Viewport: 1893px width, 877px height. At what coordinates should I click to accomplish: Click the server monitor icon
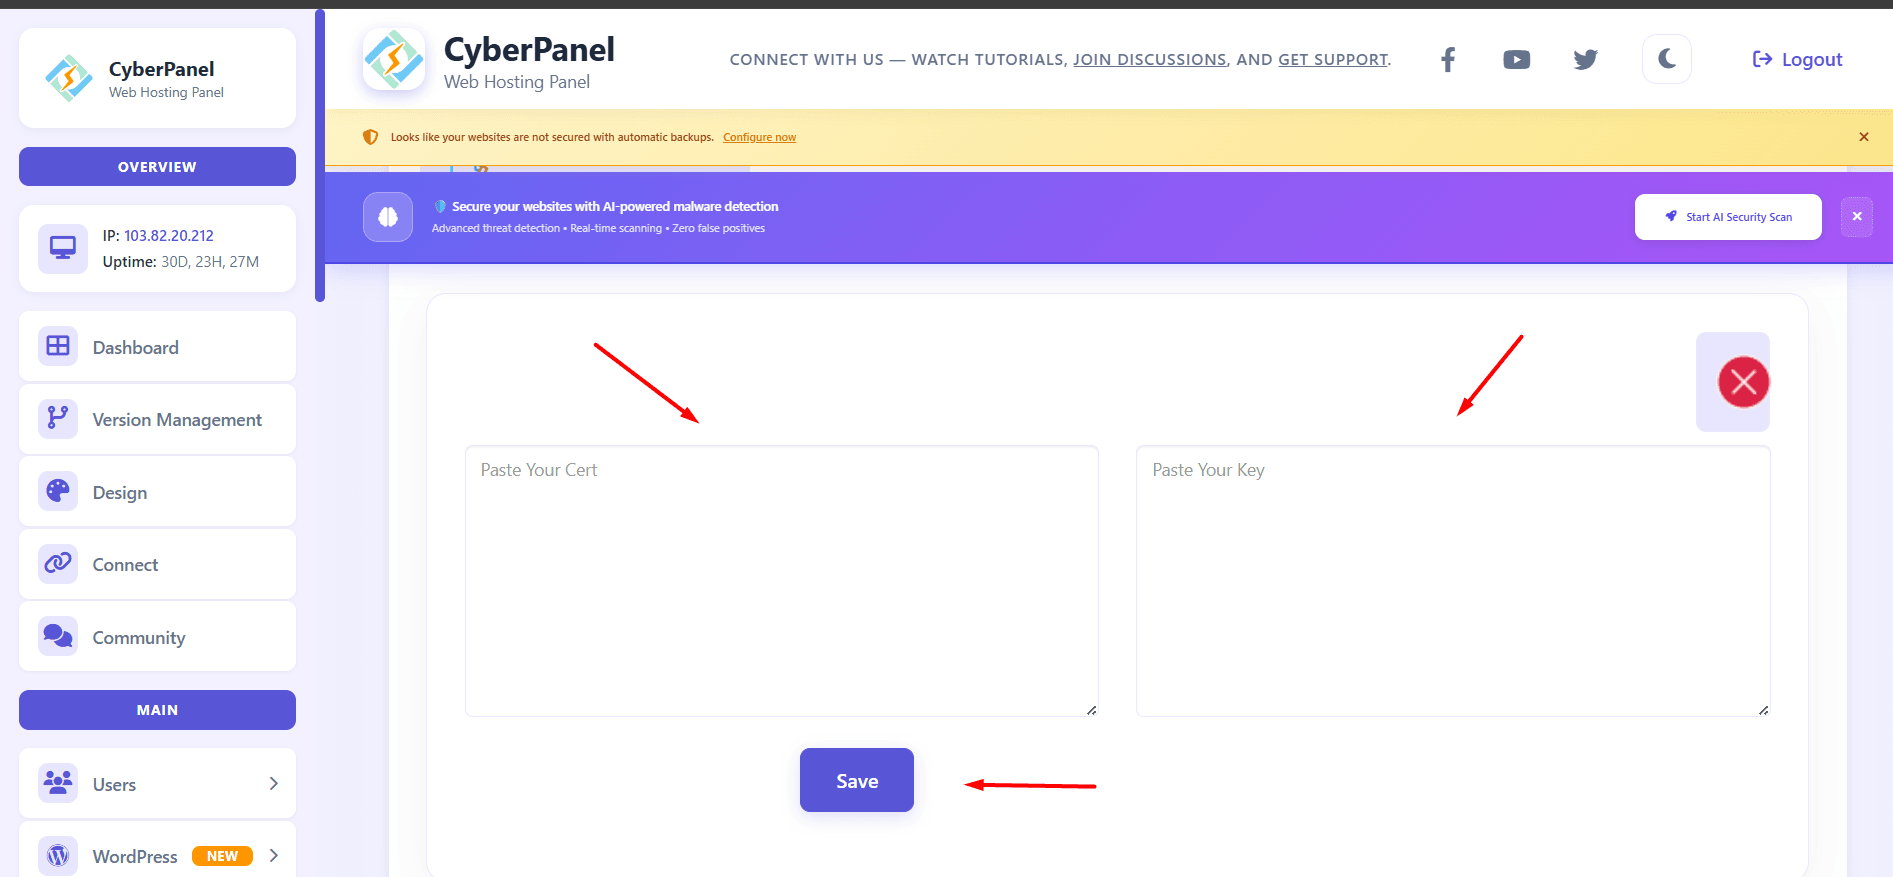click(x=63, y=248)
